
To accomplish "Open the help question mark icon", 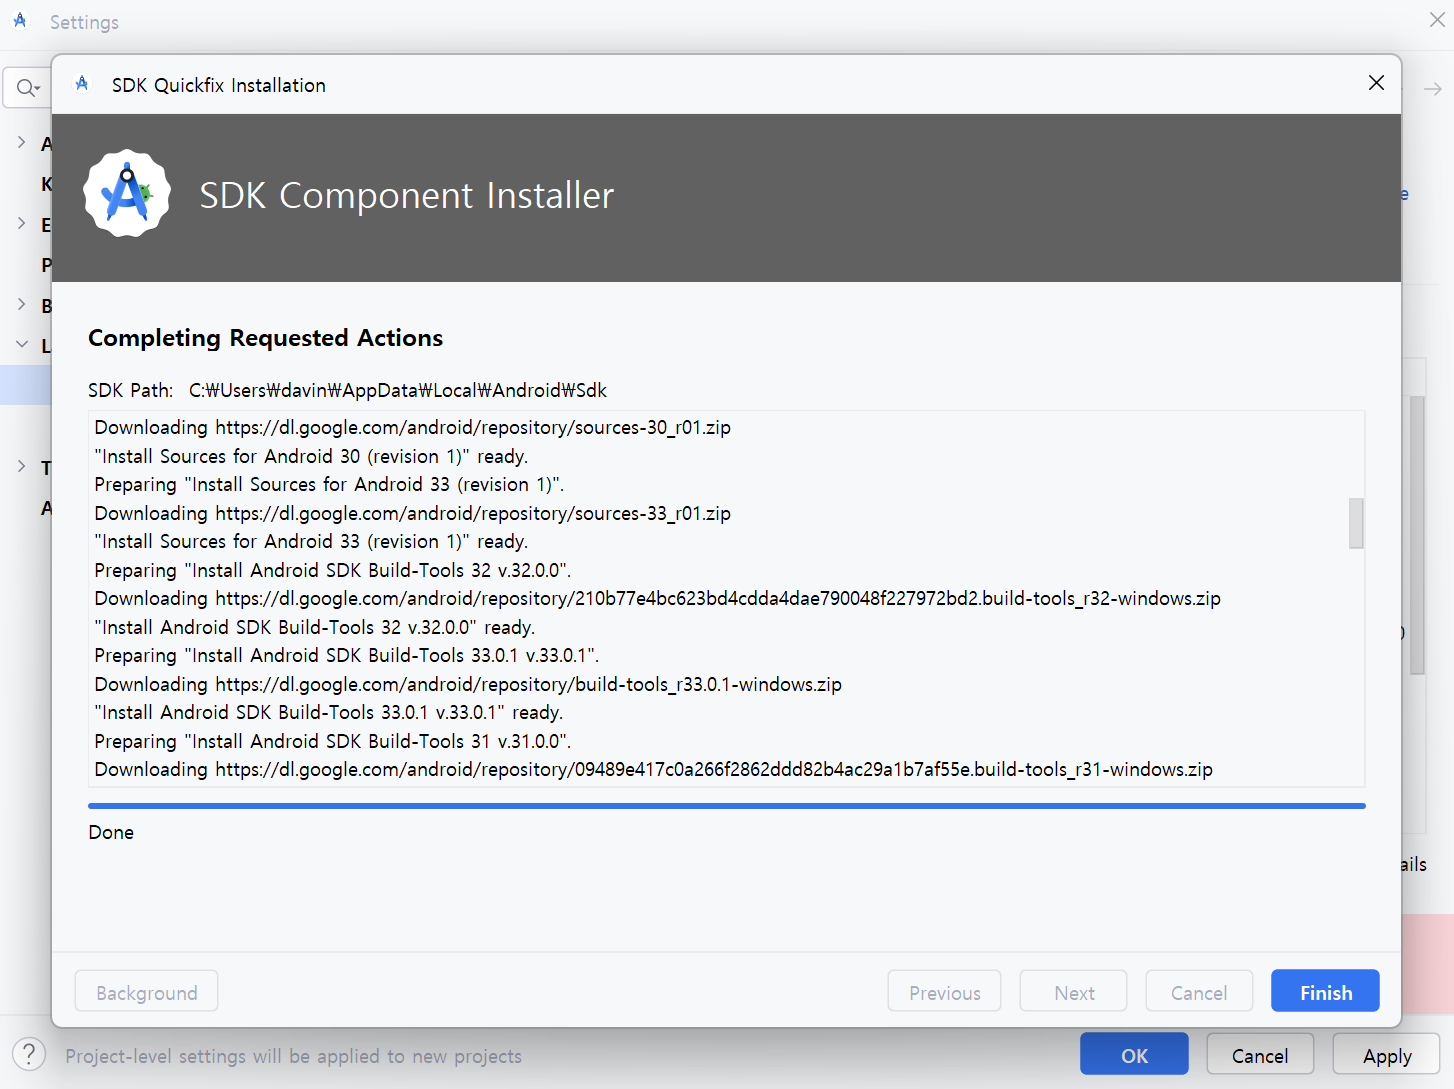I will [29, 1053].
